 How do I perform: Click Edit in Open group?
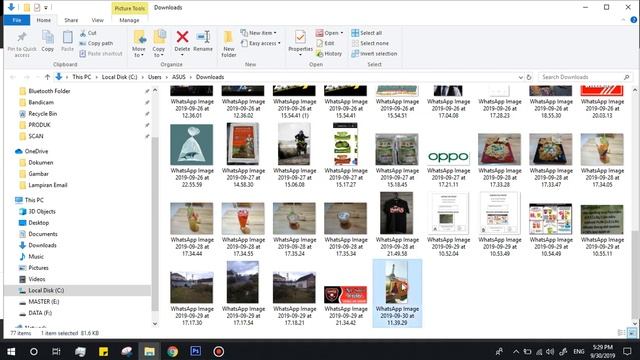(325, 43)
